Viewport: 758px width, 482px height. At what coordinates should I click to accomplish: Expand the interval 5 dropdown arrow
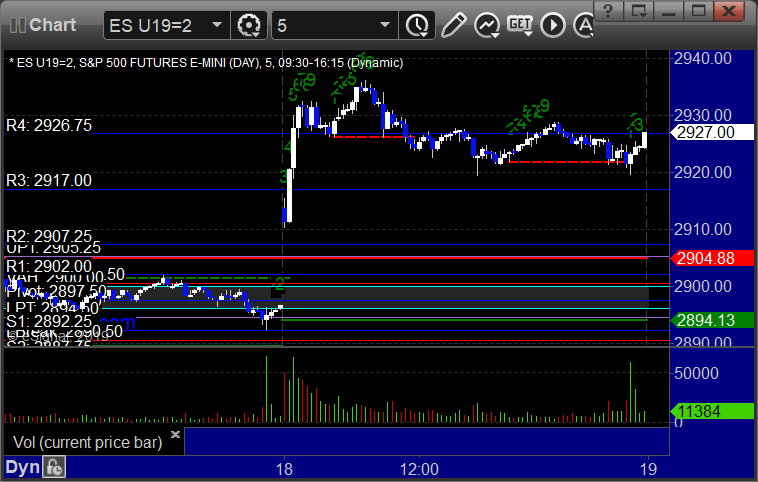pos(385,25)
